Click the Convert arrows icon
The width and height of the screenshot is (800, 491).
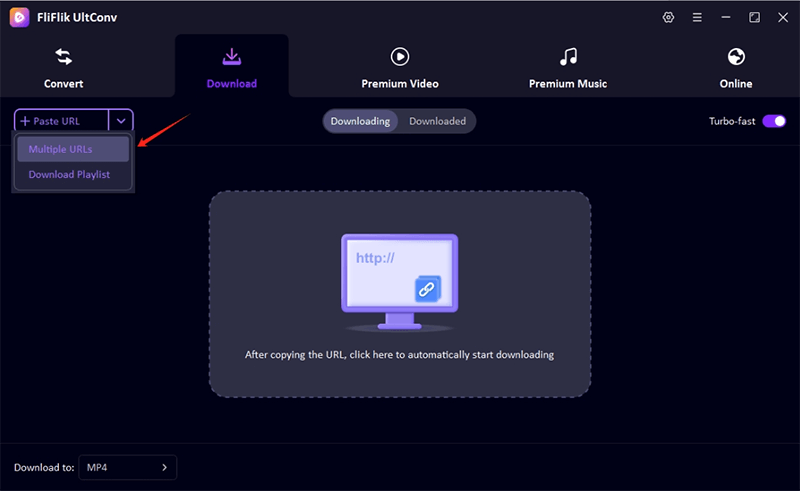click(x=63, y=57)
